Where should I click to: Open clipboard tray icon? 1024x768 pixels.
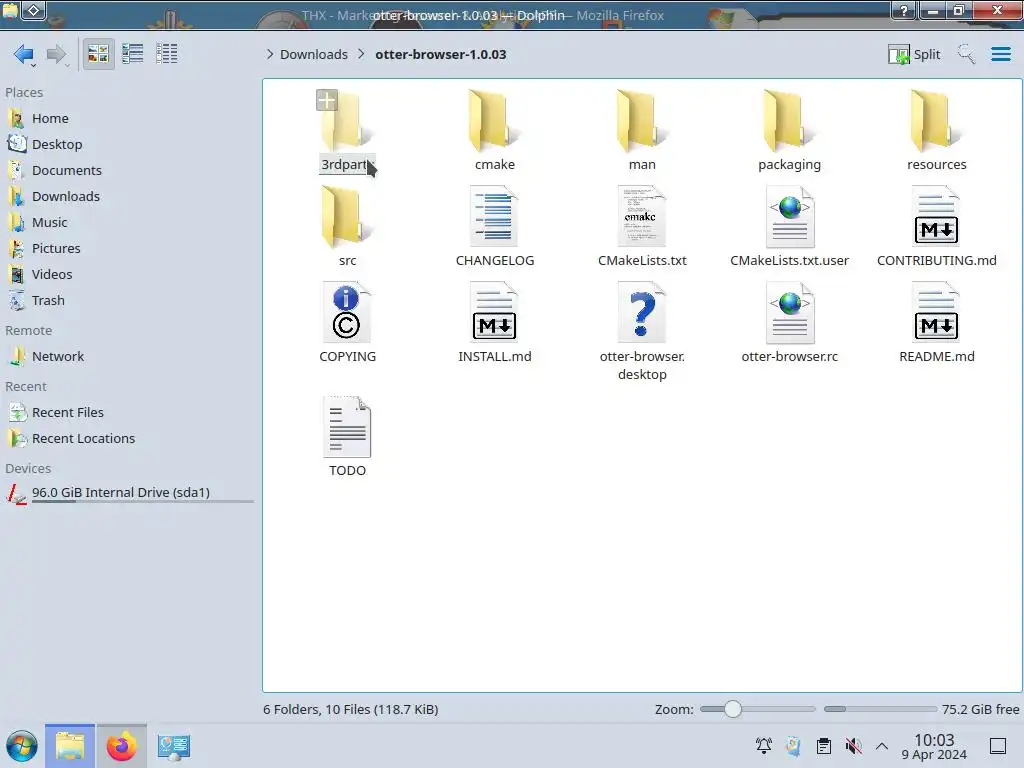click(824, 746)
